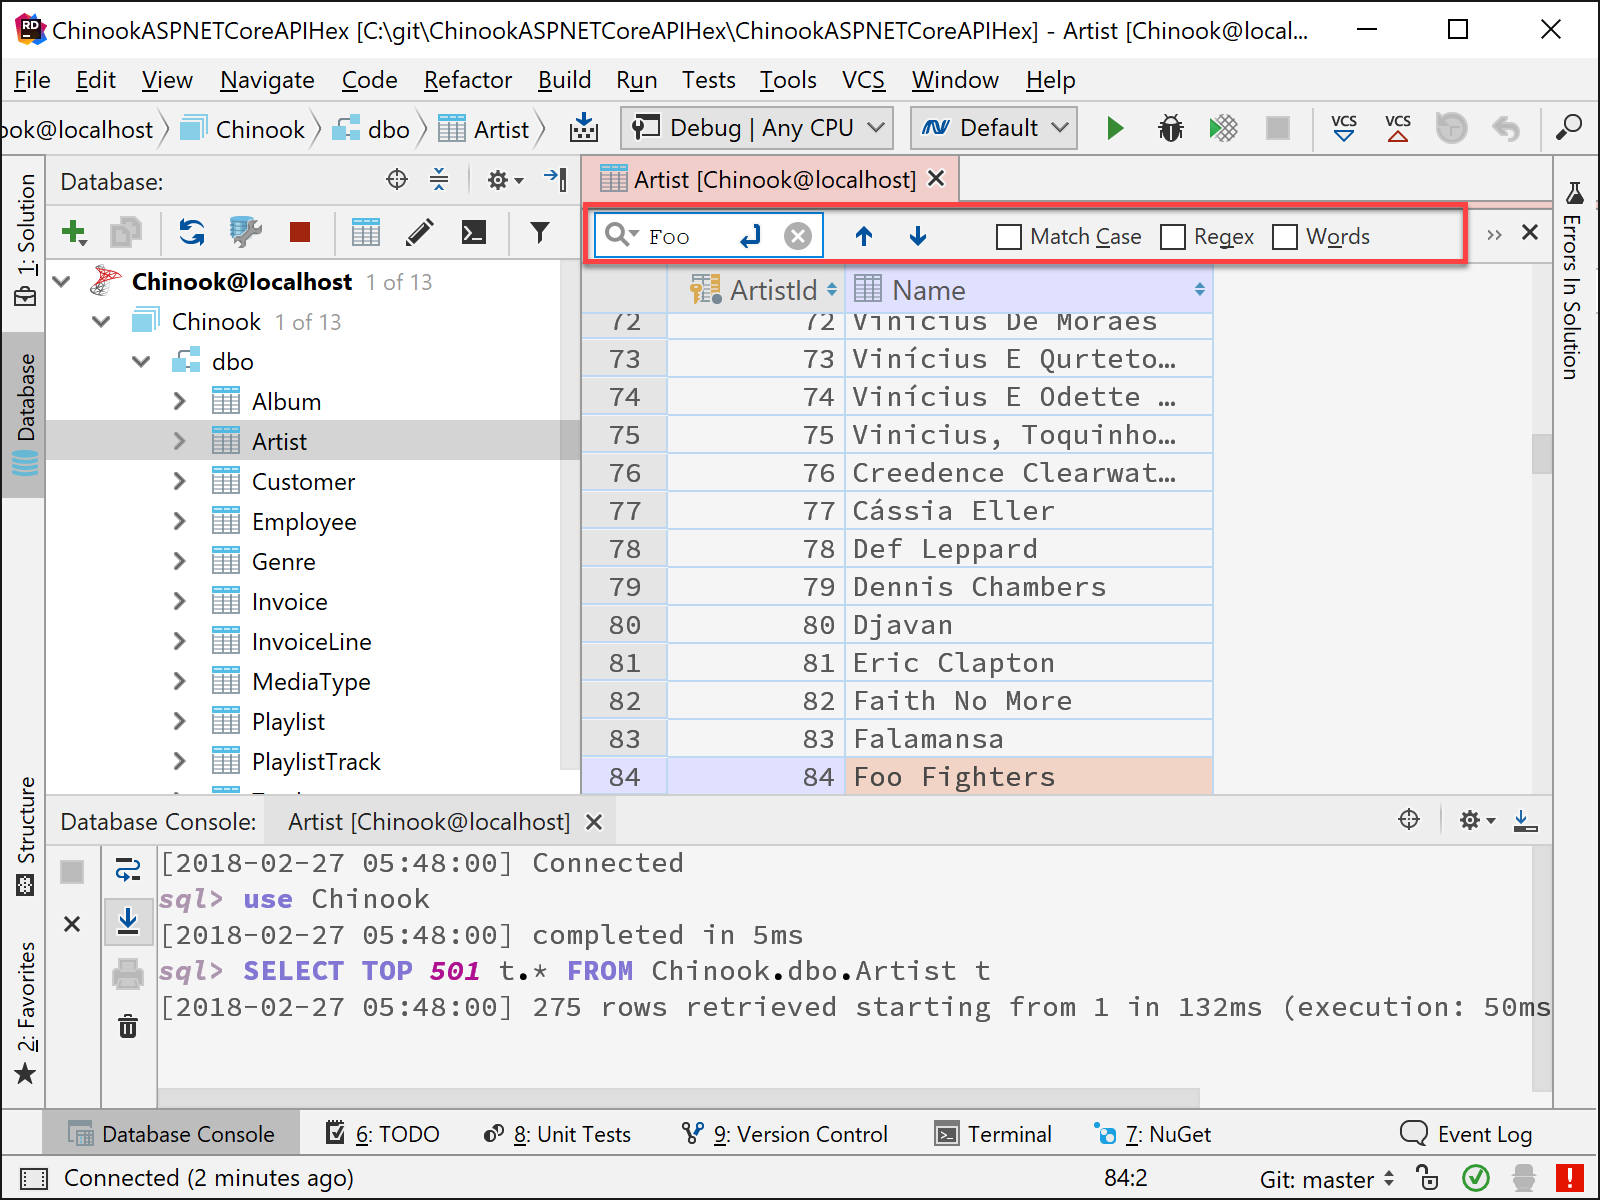Go to next search occurrence arrow
Image resolution: width=1600 pixels, height=1200 pixels.
[918, 236]
